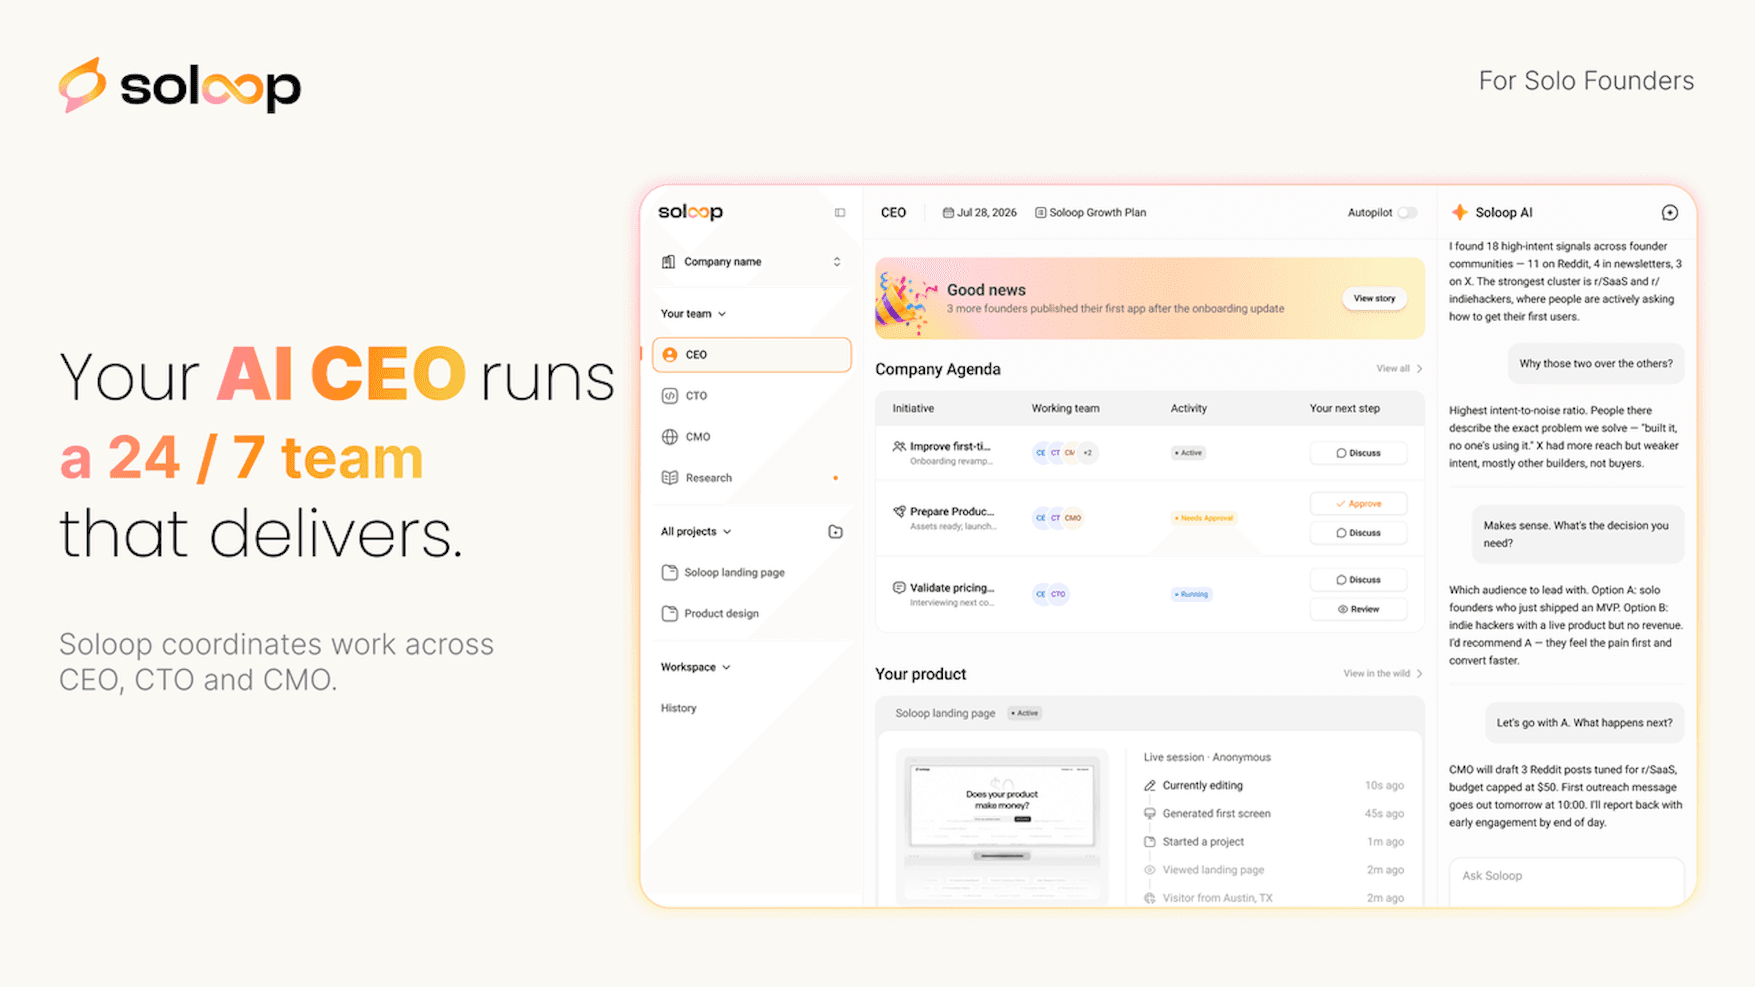
Task: Click calendar icon beside Jul 28, 2026
Action: click(x=948, y=213)
